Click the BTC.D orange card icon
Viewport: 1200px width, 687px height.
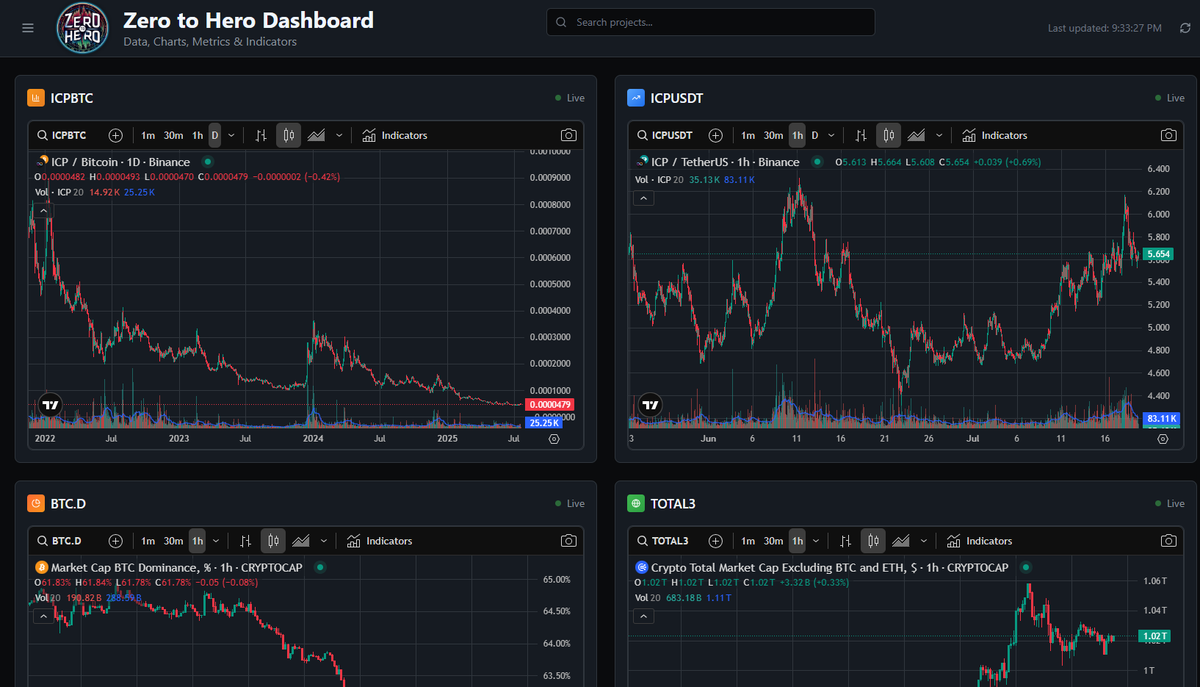pyautogui.click(x=36, y=504)
